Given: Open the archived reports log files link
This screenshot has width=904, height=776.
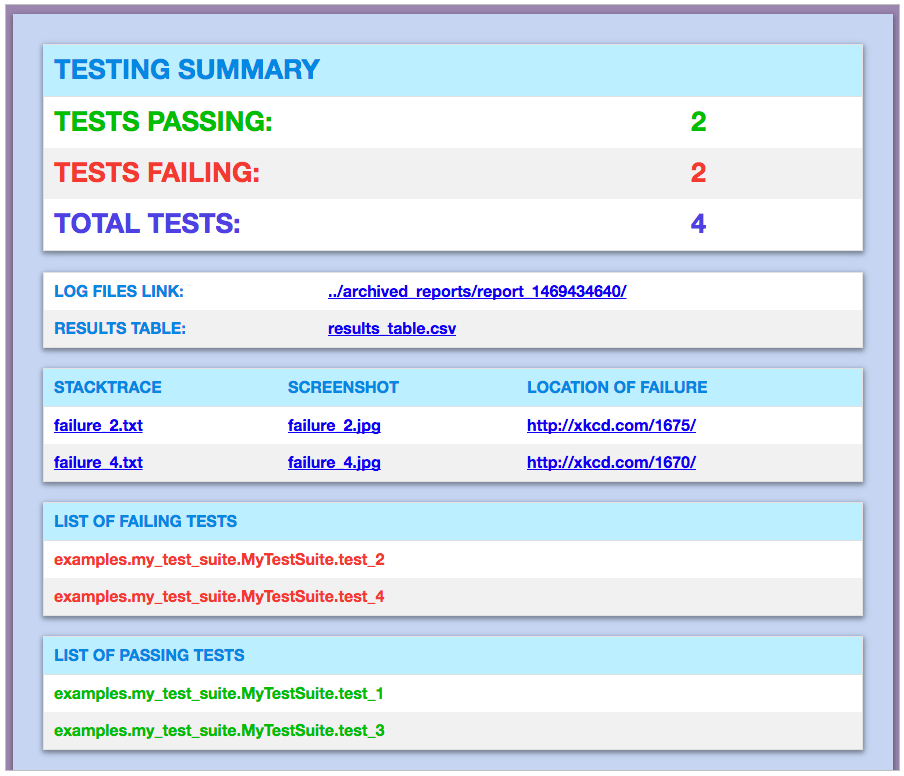Looking at the screenshot, I should click(476, 292).
